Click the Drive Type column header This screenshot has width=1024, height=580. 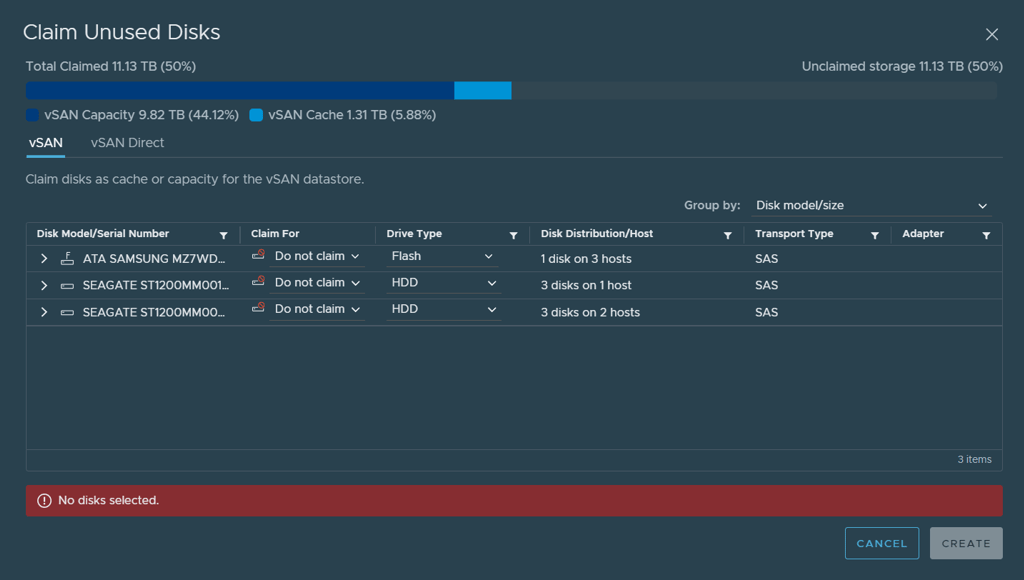[414, 234]
